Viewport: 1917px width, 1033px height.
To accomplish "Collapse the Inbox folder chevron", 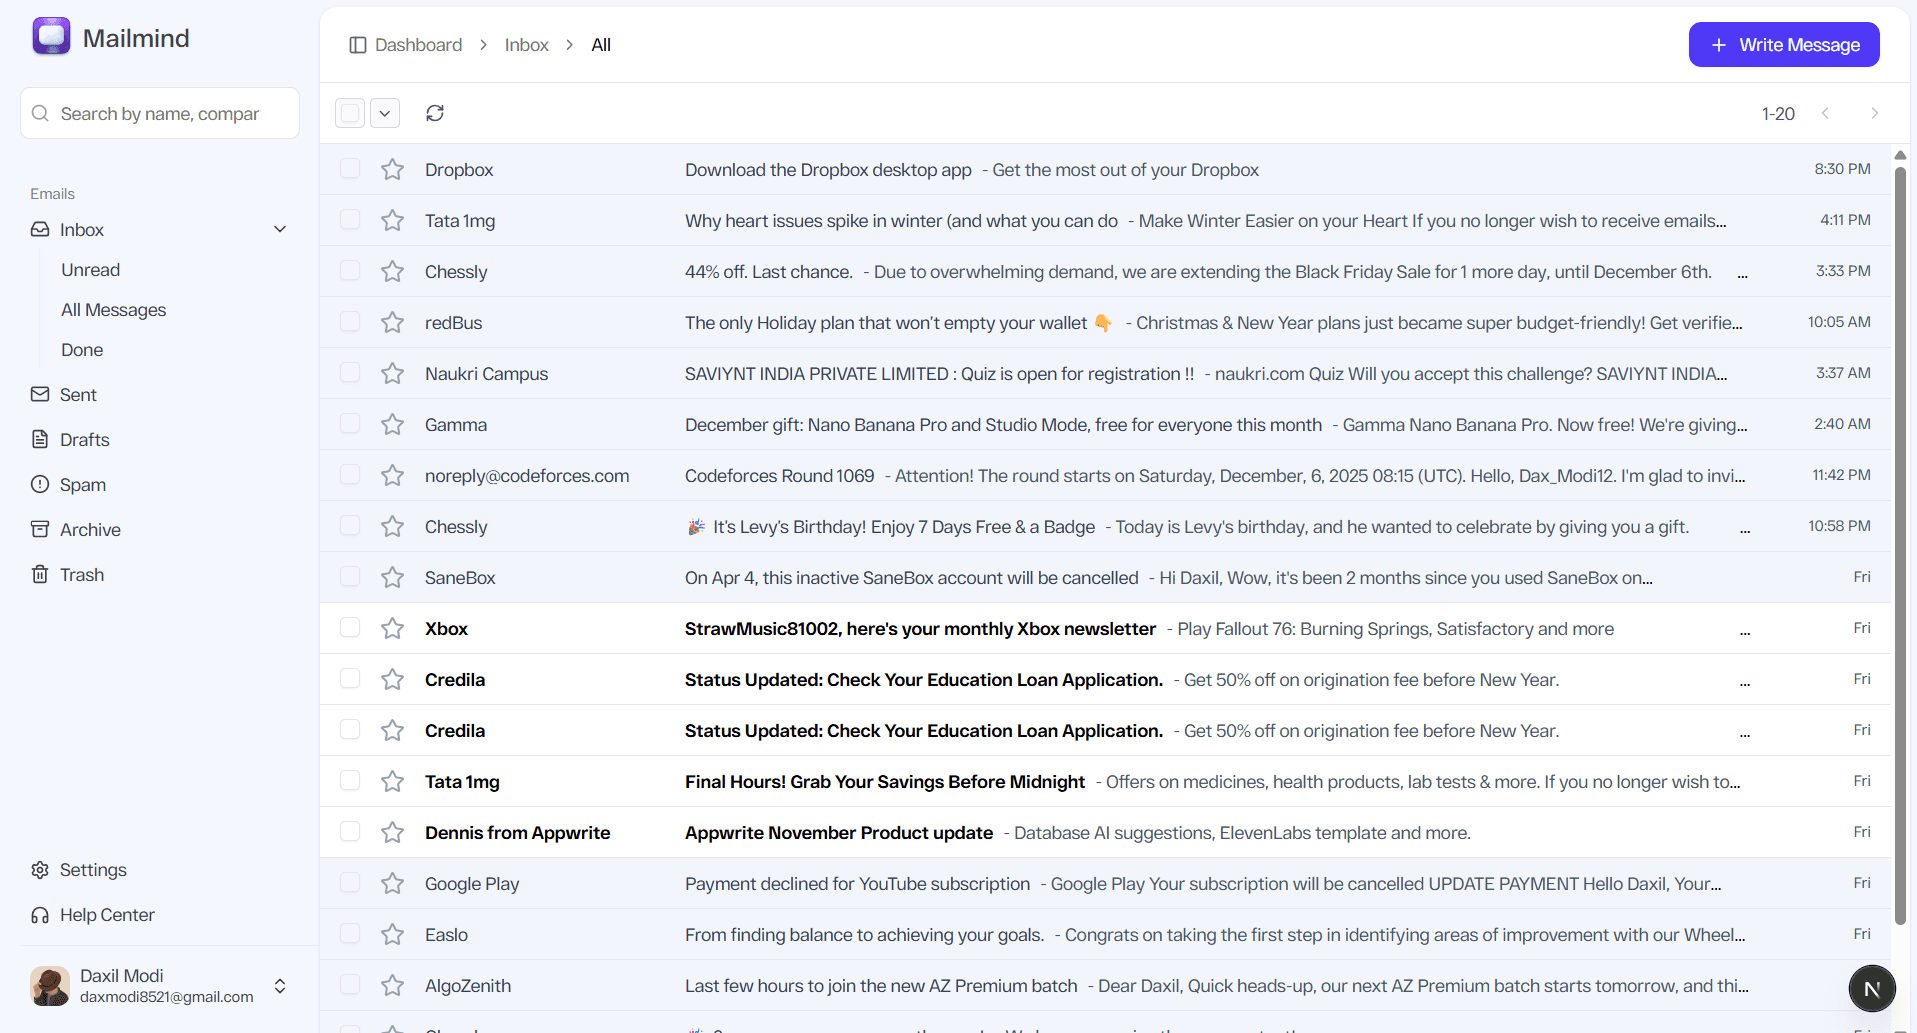I will pyautogui.click(x=280, y=229).
